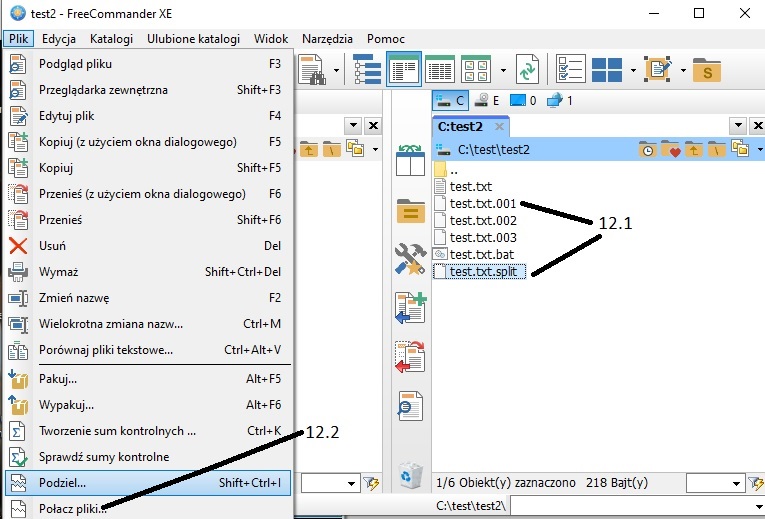Image resolution: width=765 pixels, height=519 pixels.
Task: Open the Narzędzia menu
Action: click(327, 39)
